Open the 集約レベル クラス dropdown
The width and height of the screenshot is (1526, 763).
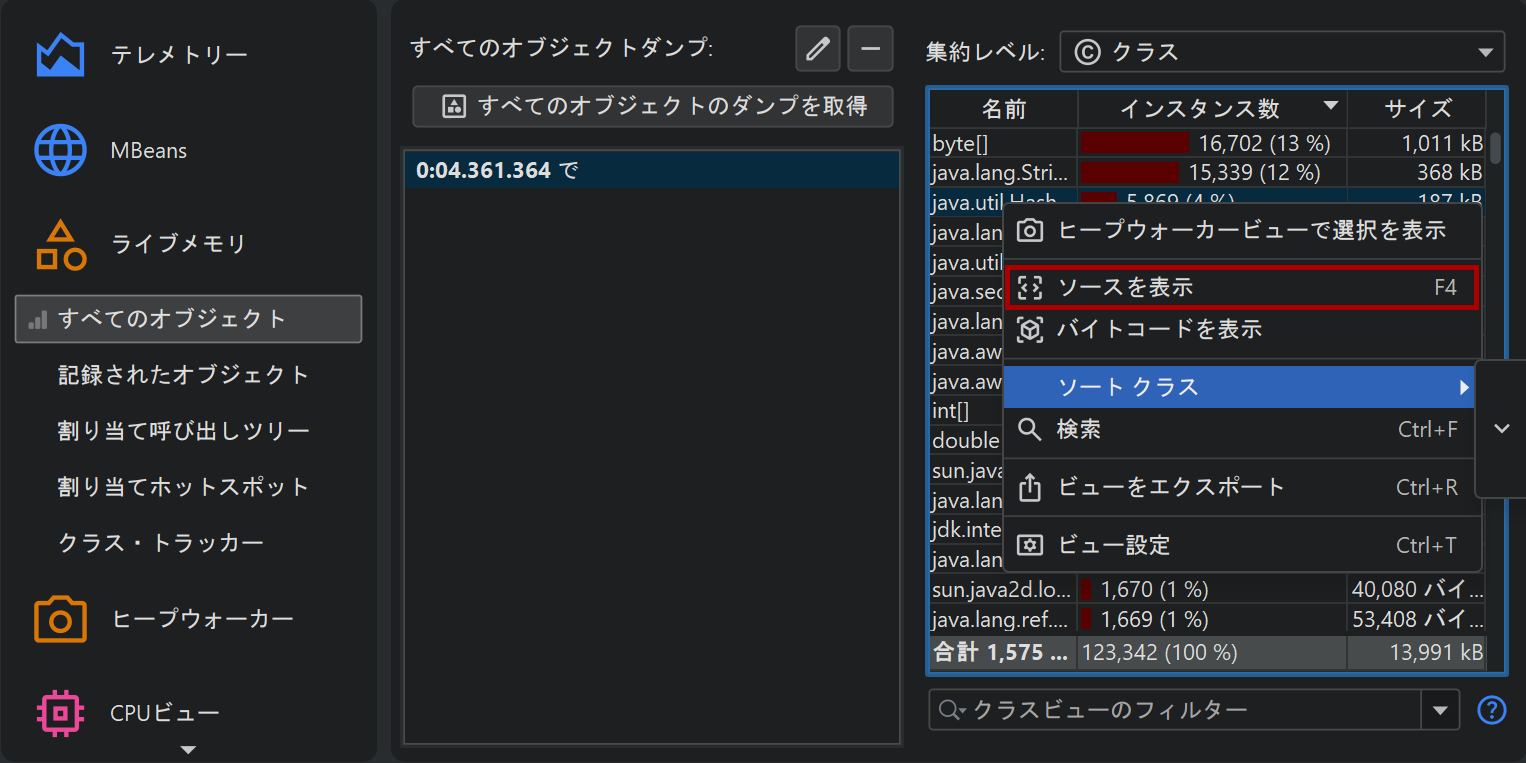tap(1281, 52)
